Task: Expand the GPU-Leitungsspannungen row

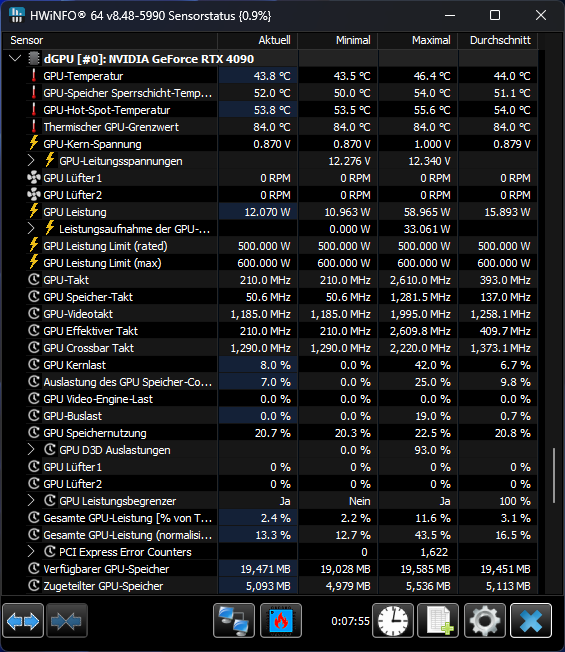Action: click(x=31, y=161)
